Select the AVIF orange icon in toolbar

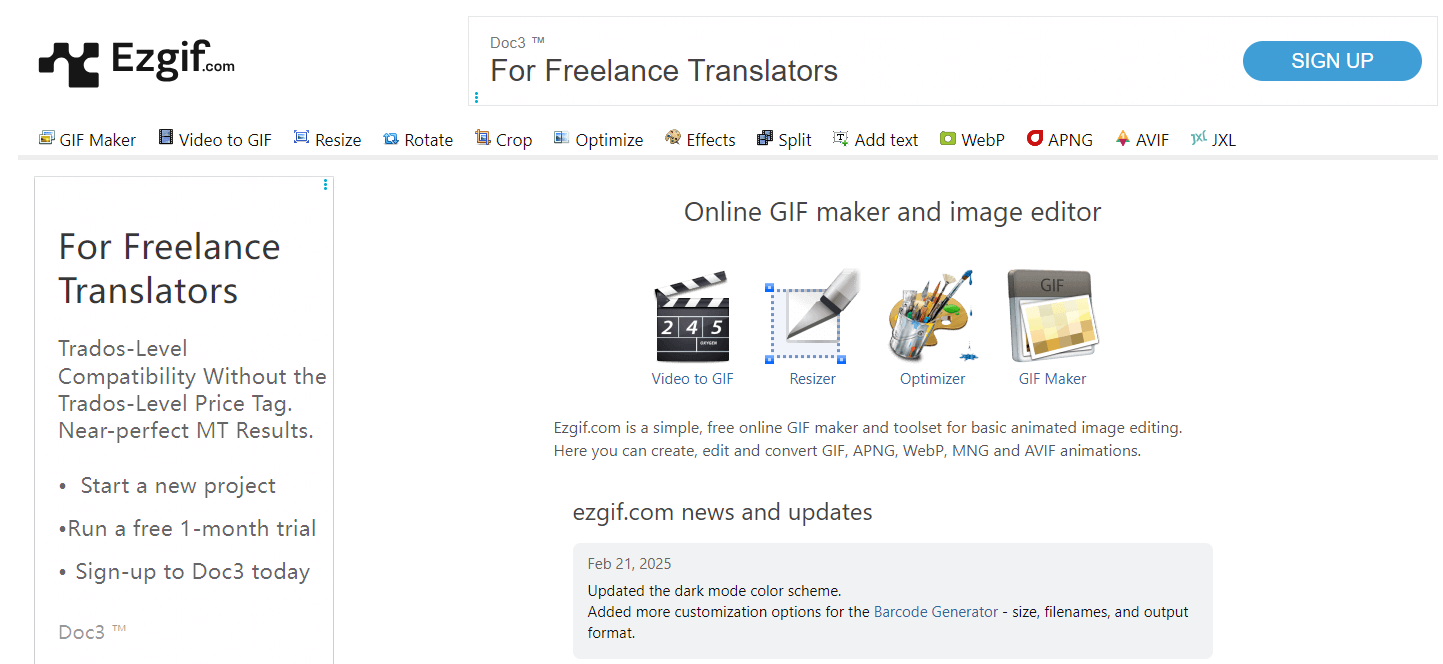[1122, 139]
